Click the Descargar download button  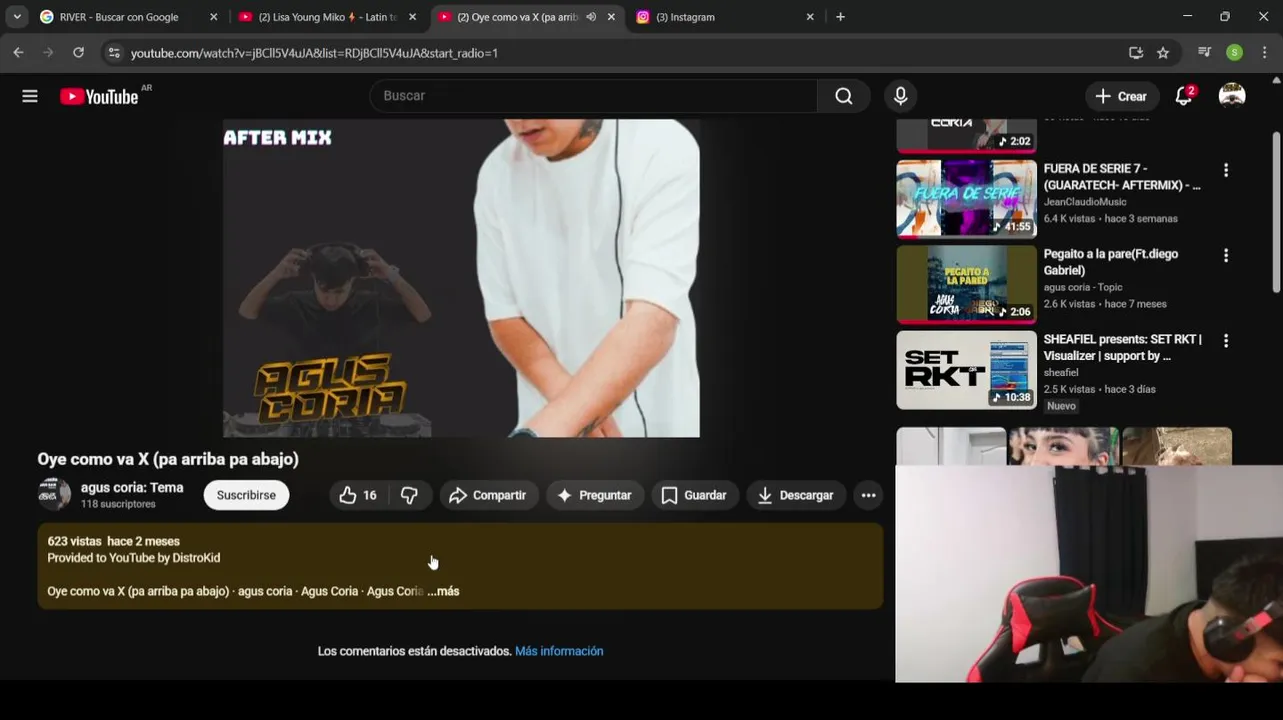point(796,495)
